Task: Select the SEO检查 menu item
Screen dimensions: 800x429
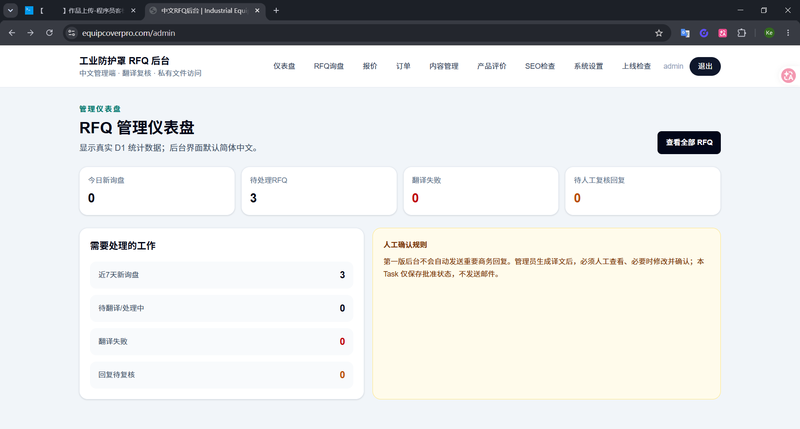Action: click(x=540, y=66)
